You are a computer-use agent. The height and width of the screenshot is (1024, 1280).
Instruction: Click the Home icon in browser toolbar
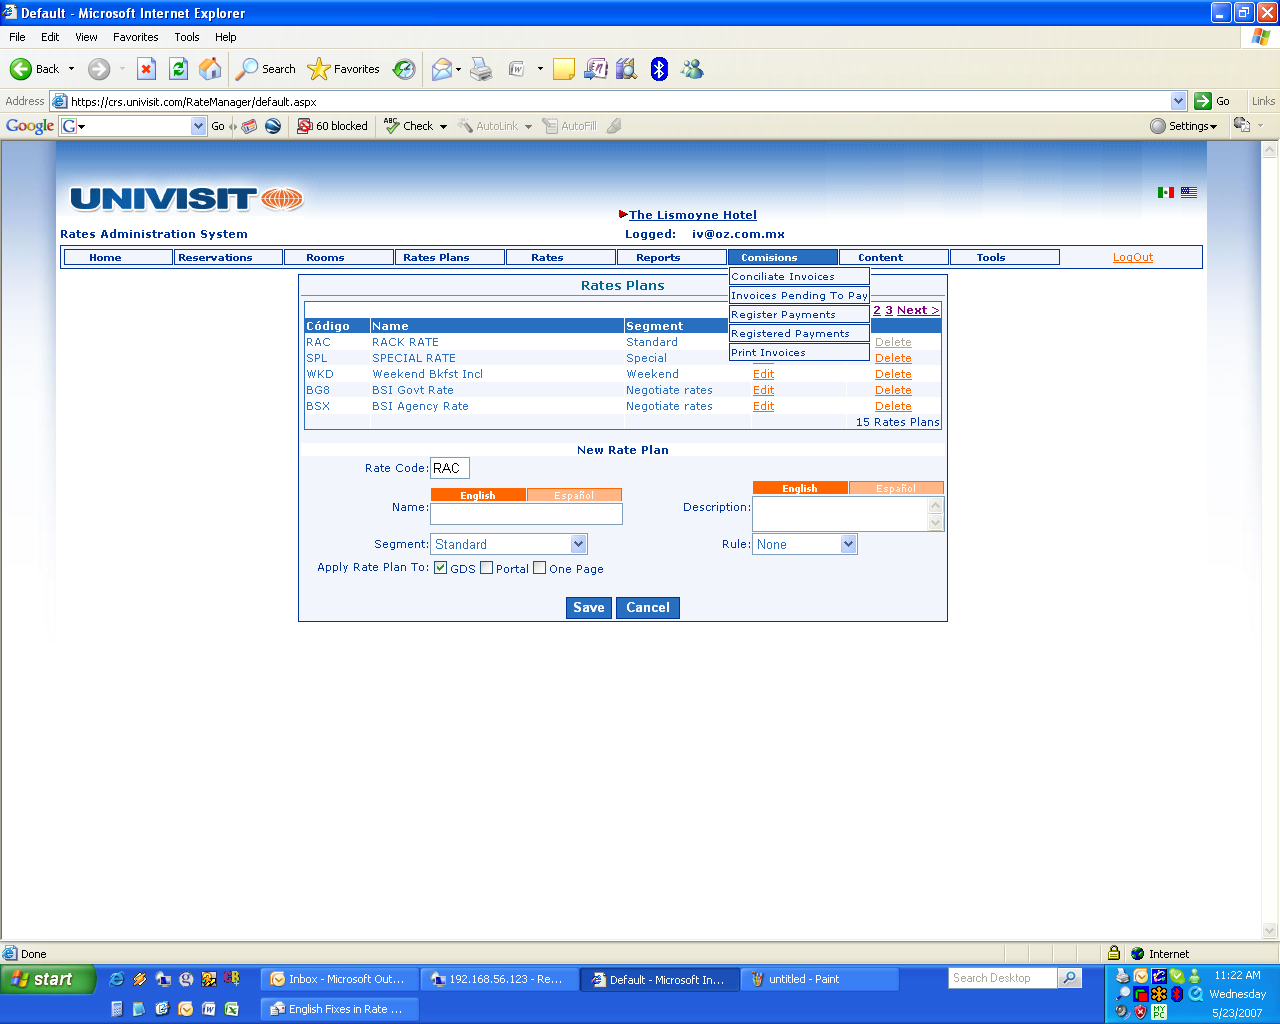(210, 69)
